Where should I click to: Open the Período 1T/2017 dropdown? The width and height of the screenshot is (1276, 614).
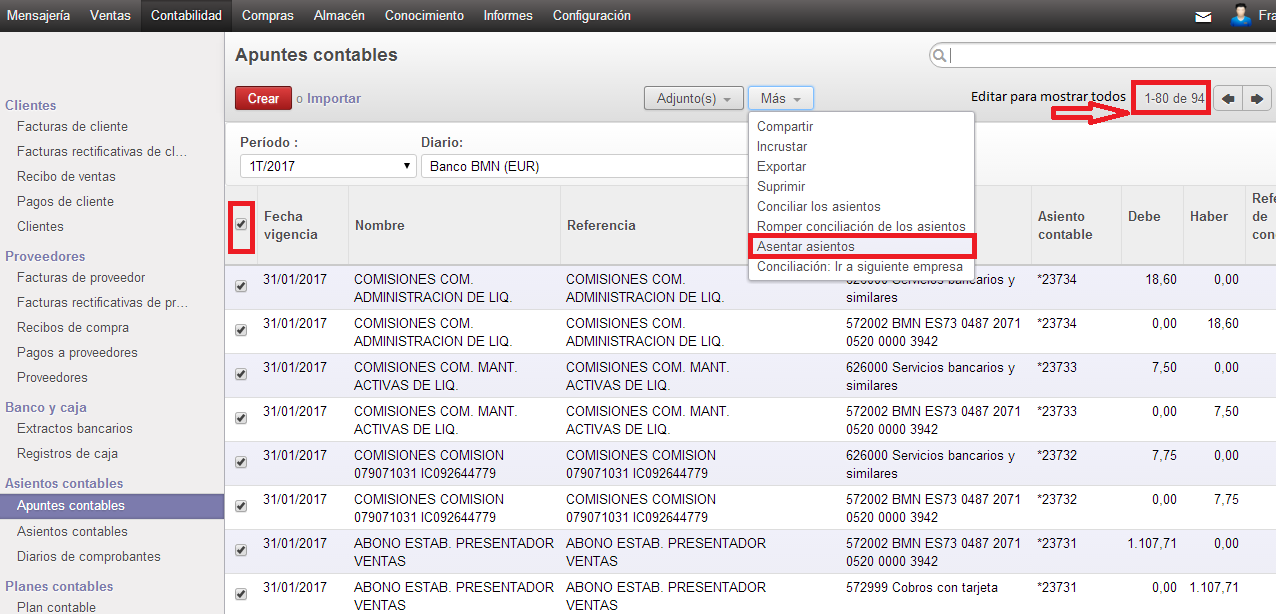pos(327,166)
